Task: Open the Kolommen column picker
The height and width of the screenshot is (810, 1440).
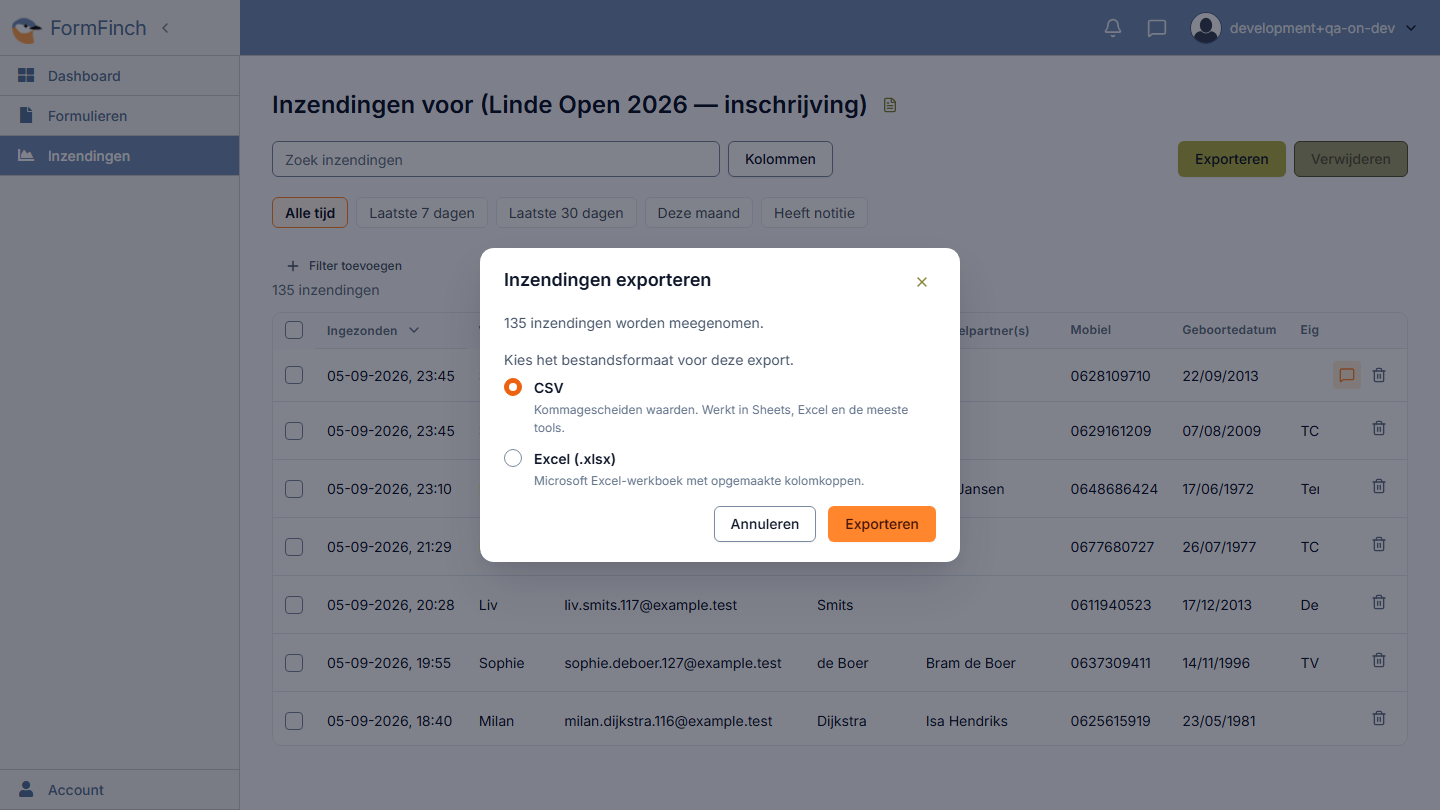Action: click(780, 159)
